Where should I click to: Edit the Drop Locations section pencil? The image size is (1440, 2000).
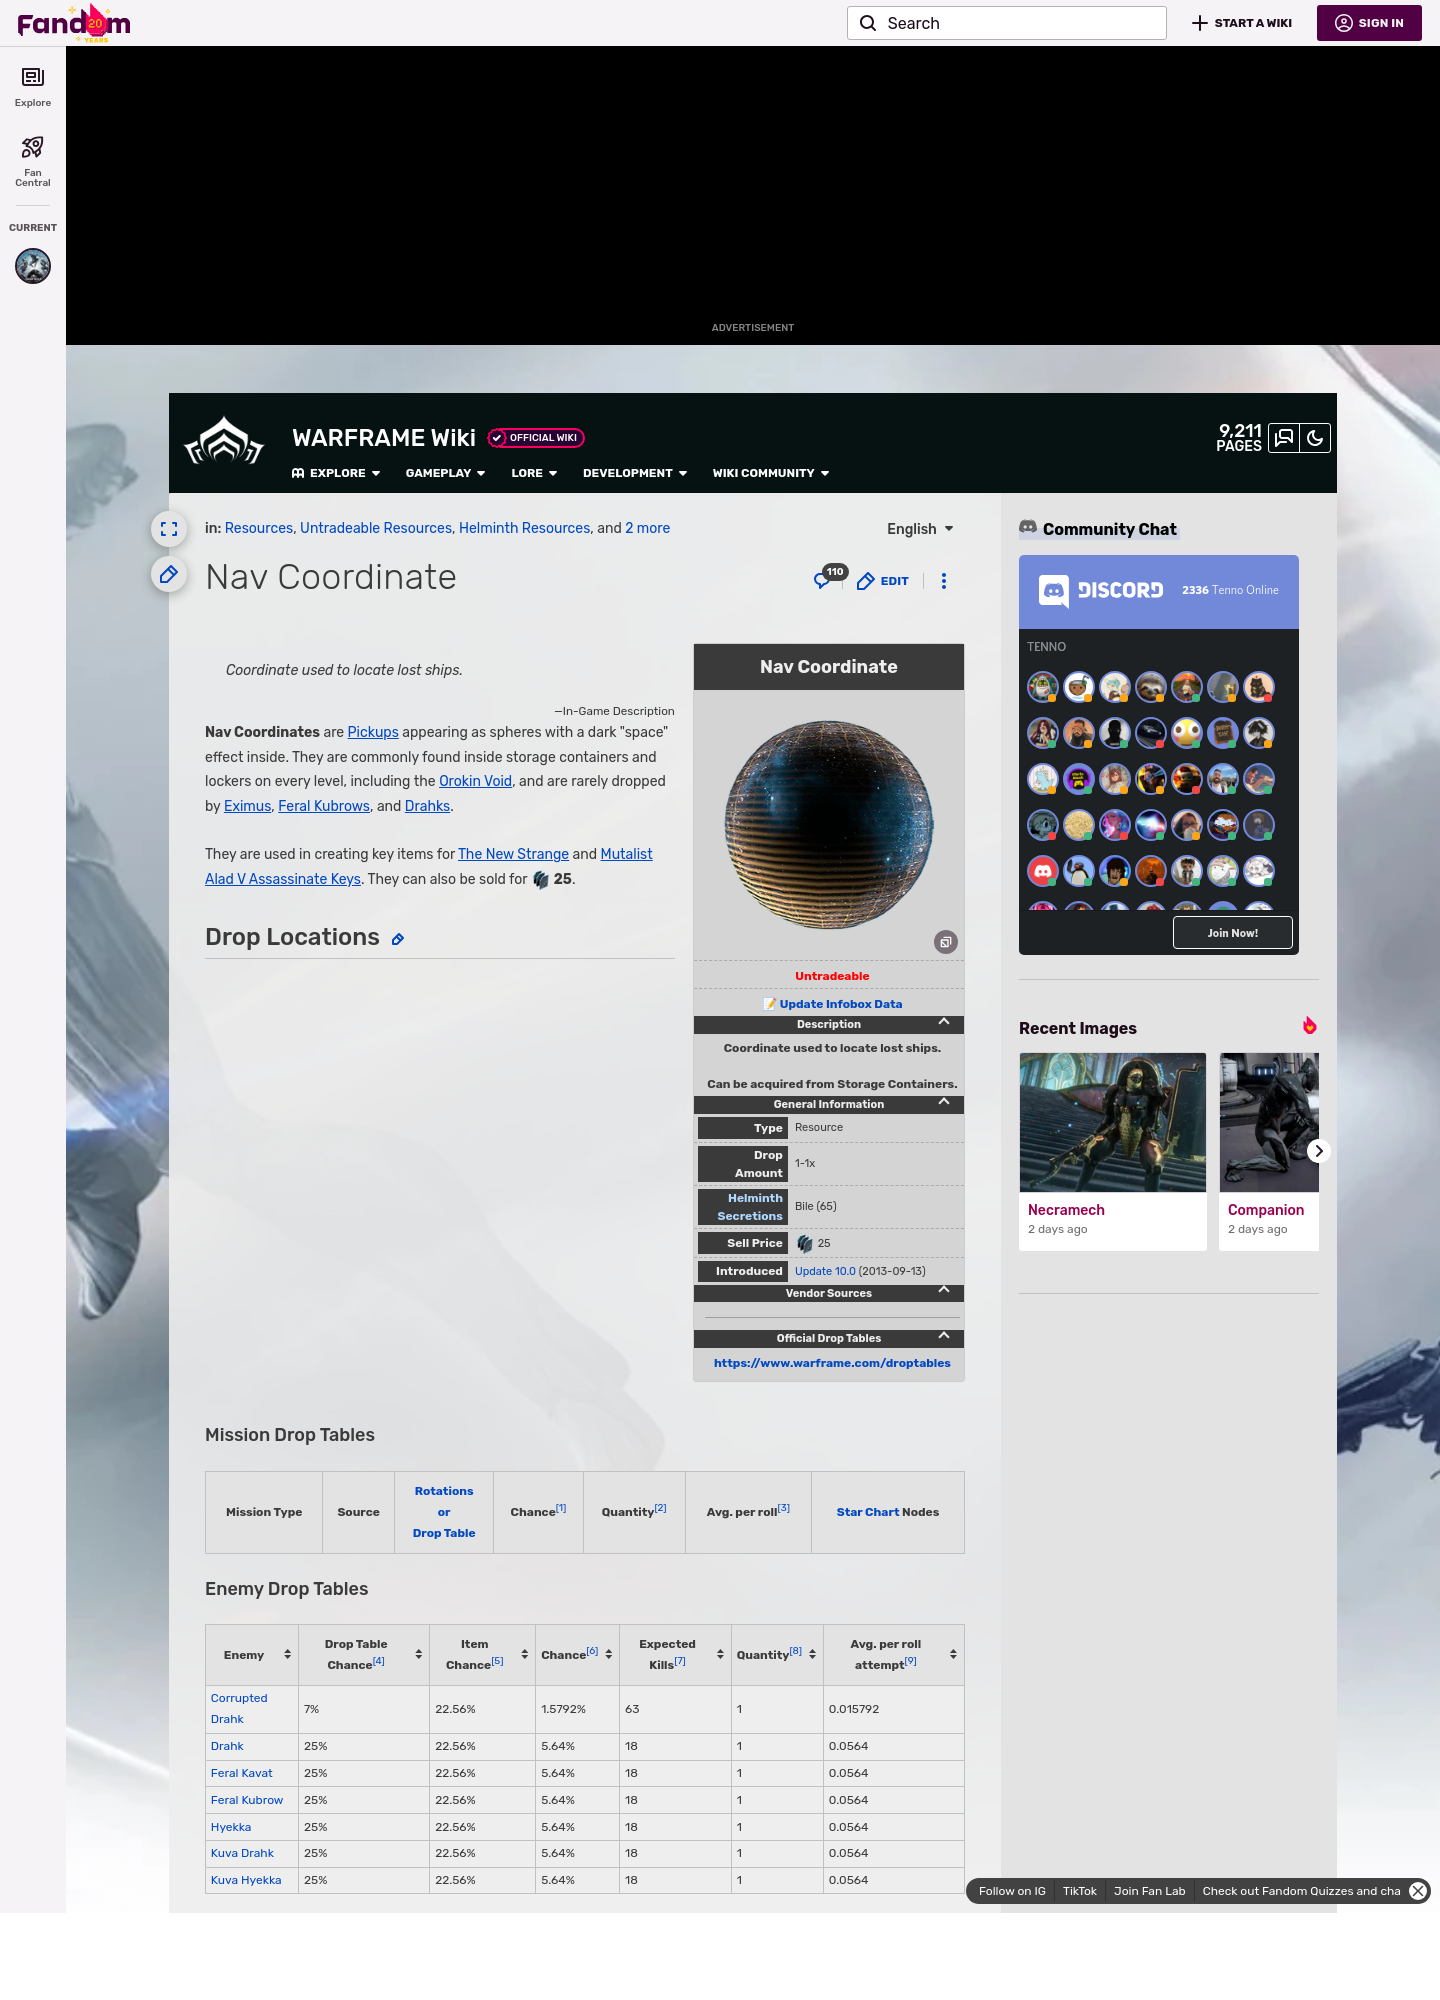(x=398, y=939)
